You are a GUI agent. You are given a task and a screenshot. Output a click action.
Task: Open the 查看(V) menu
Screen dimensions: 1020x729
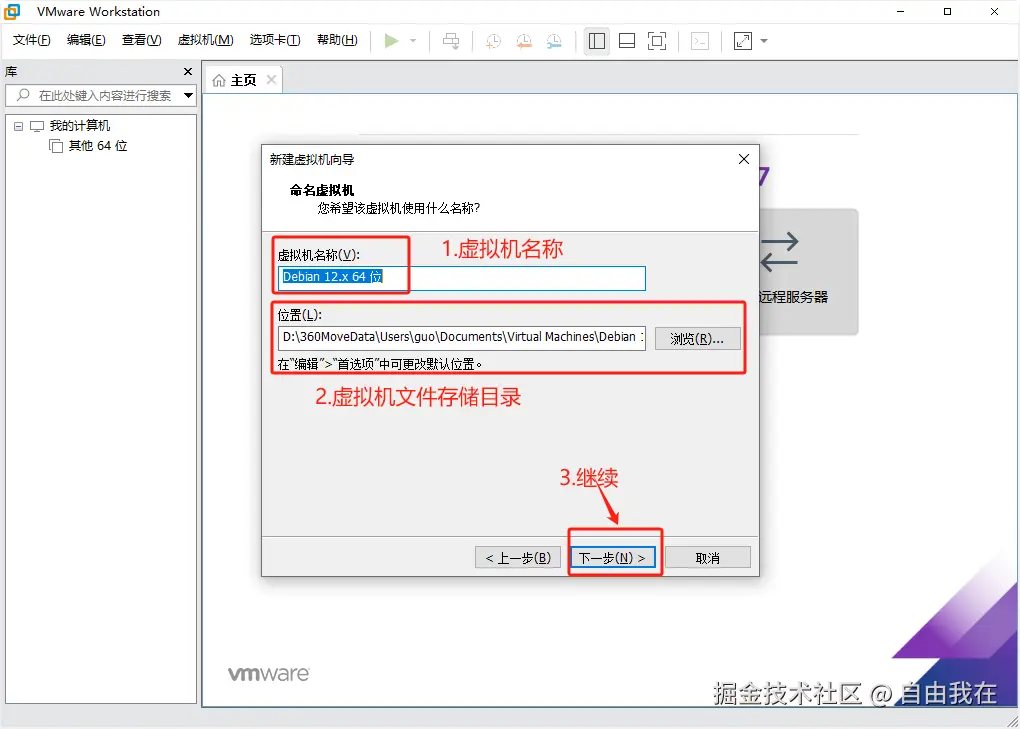(x=141, y=40)
